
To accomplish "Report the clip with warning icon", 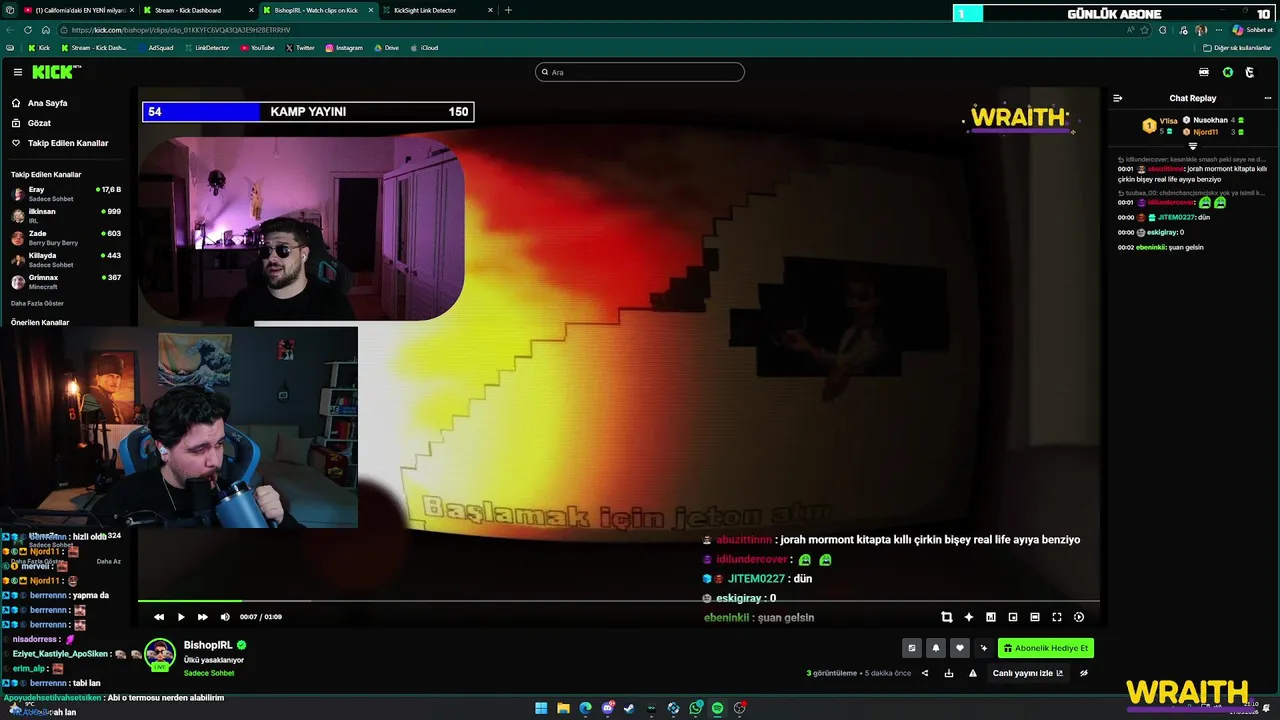I will (973, 673).
